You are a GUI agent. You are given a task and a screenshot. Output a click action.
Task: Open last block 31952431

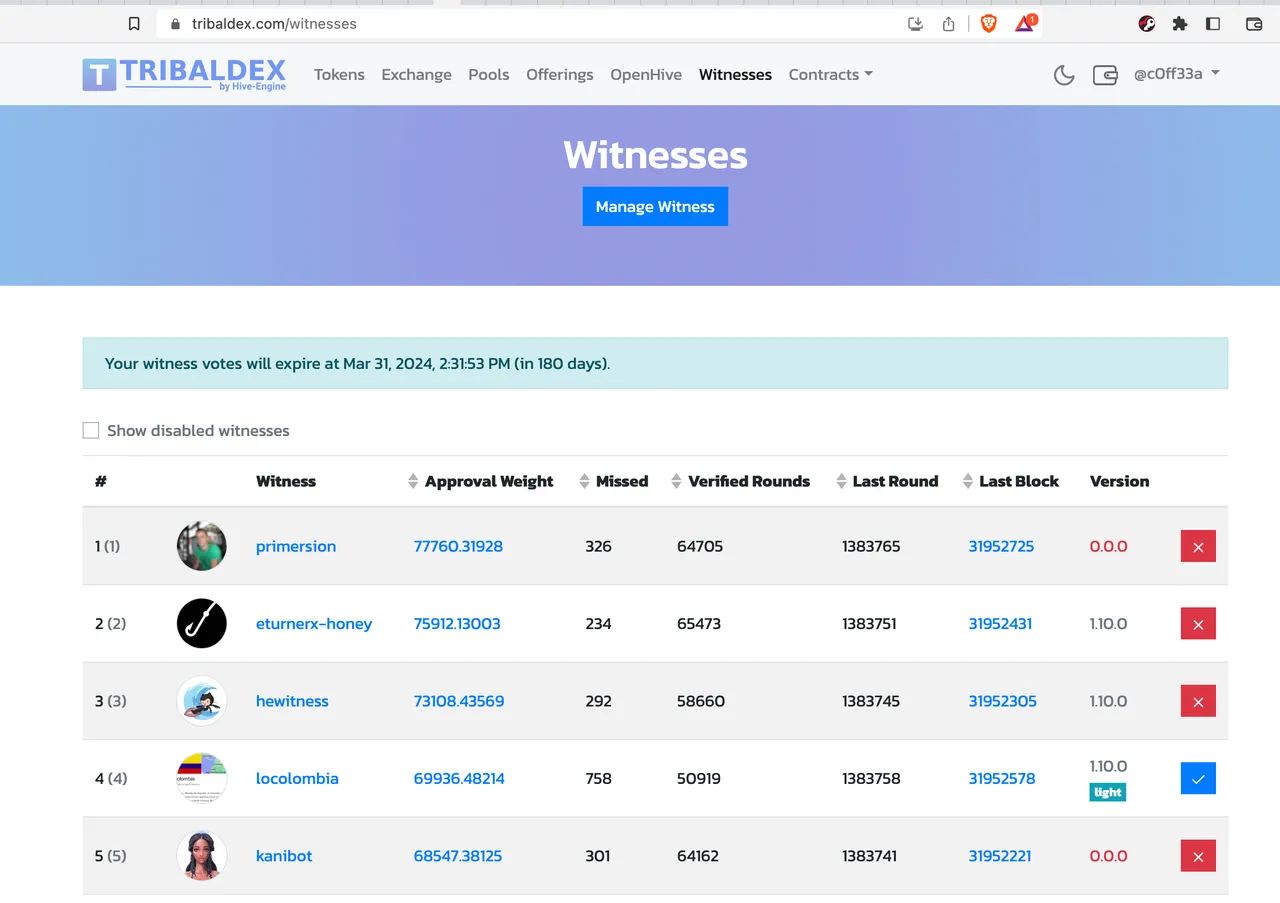[1000, 624]
